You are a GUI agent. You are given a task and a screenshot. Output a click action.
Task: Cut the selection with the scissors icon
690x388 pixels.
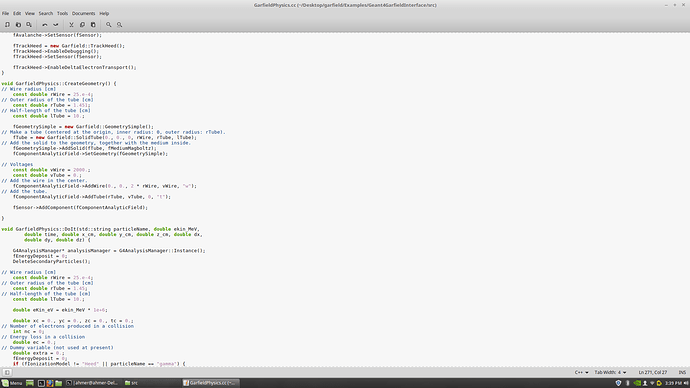(x=71, y=25)
